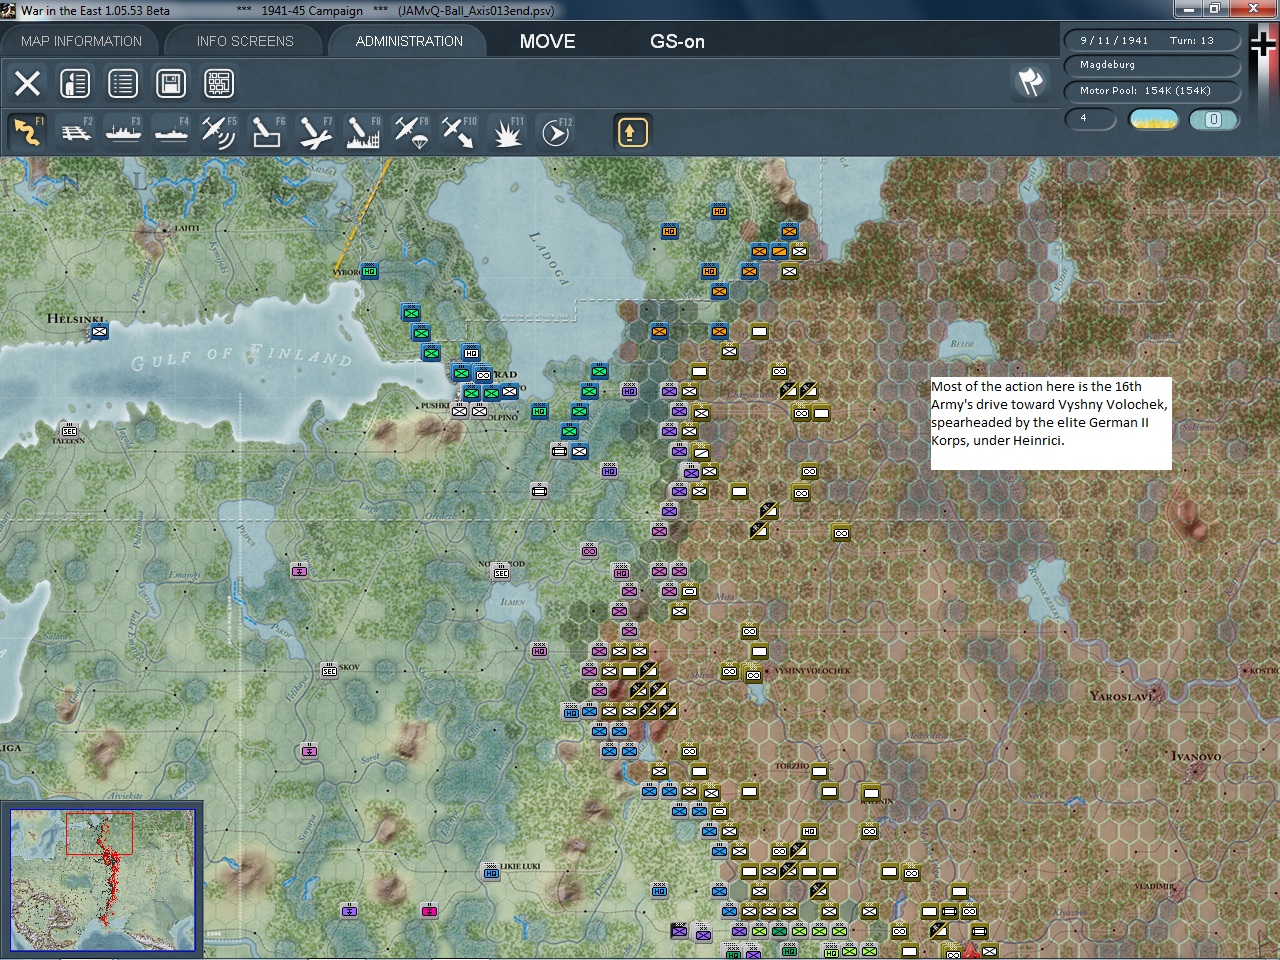Select the HQ unit near Velikie Luki
This screenshot has width=1280, height=960.
click(x=491, y=872)
